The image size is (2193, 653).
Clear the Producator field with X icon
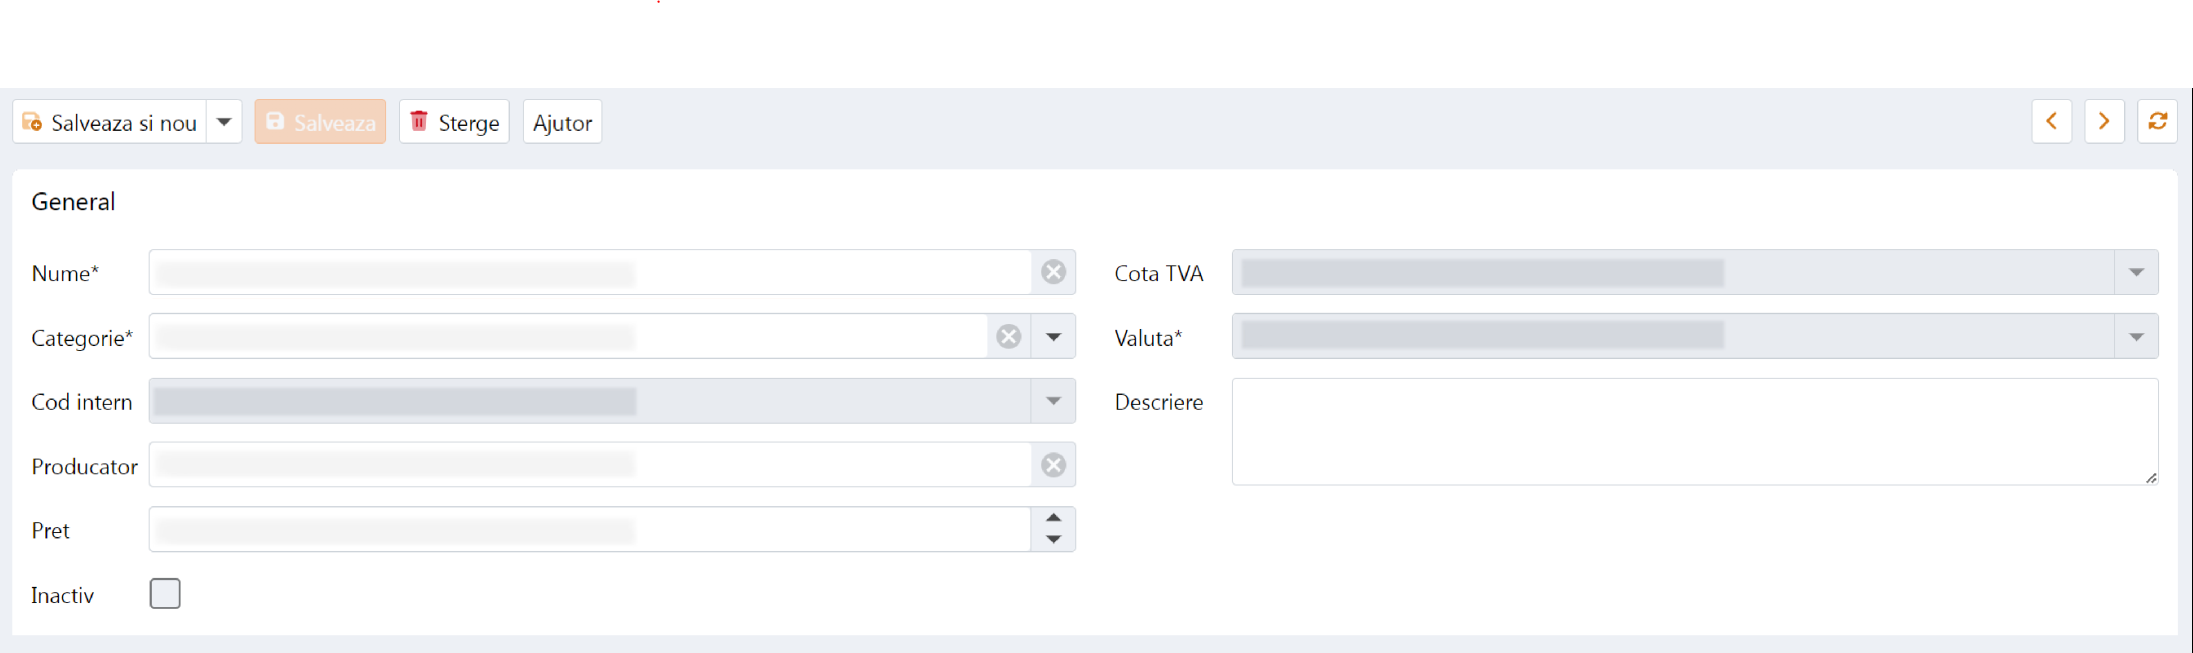[x=1053, y=465]
